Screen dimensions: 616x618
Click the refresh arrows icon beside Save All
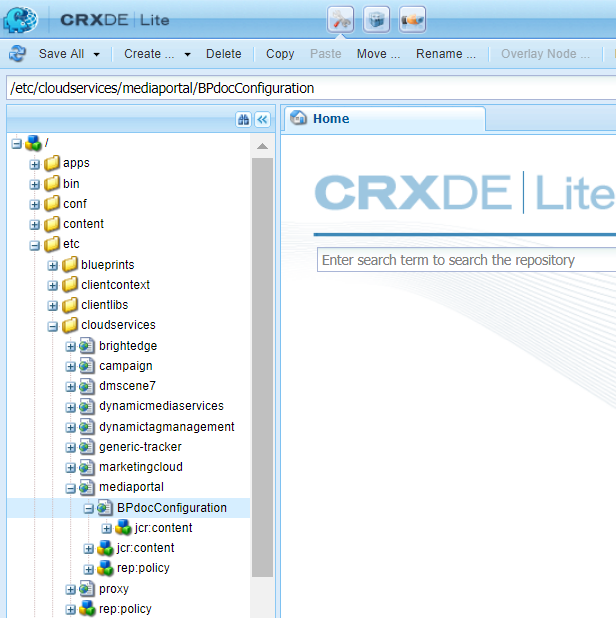coord(18,54)
